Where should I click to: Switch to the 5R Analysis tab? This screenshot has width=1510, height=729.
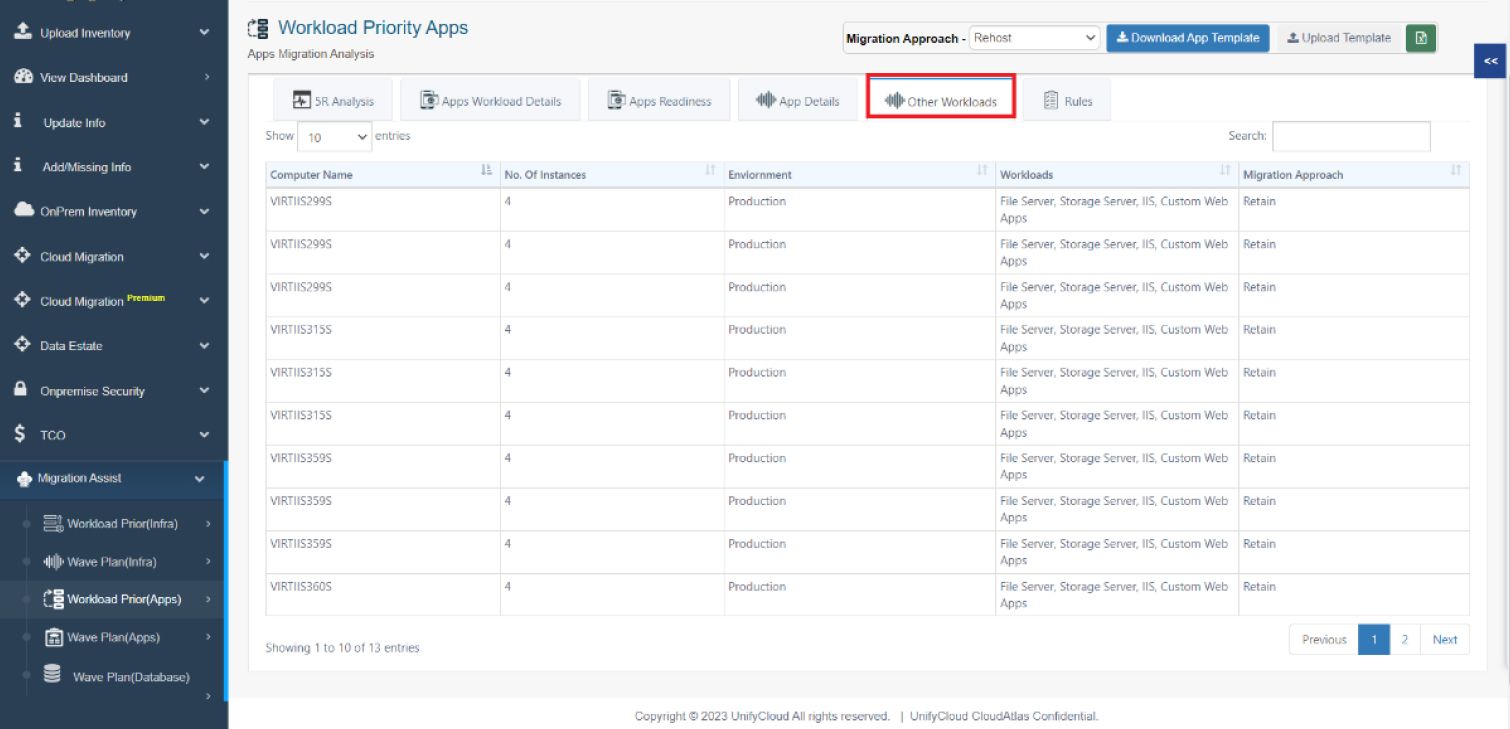[333, 101]
